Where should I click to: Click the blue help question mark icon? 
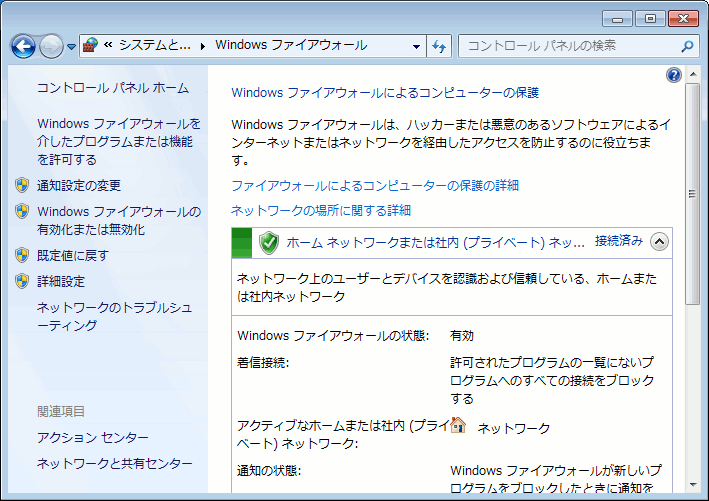coord(673,76)
